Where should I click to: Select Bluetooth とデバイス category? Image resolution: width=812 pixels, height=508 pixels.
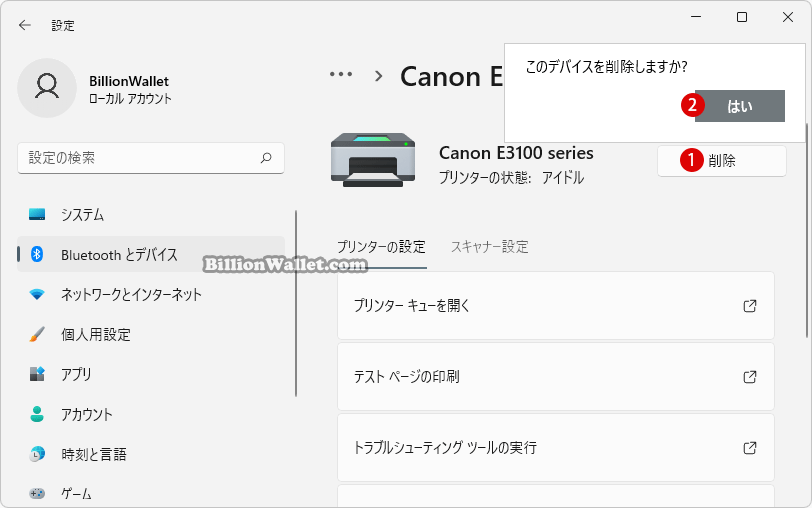(151, 254)
